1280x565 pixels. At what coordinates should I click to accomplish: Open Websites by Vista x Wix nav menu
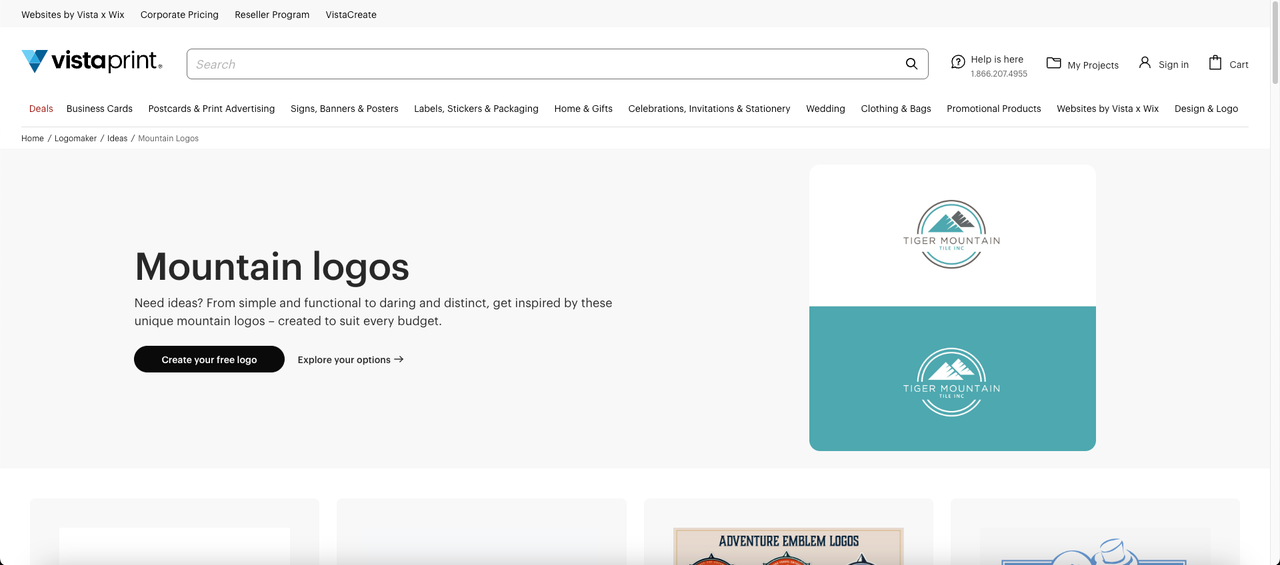point(1107,108)
